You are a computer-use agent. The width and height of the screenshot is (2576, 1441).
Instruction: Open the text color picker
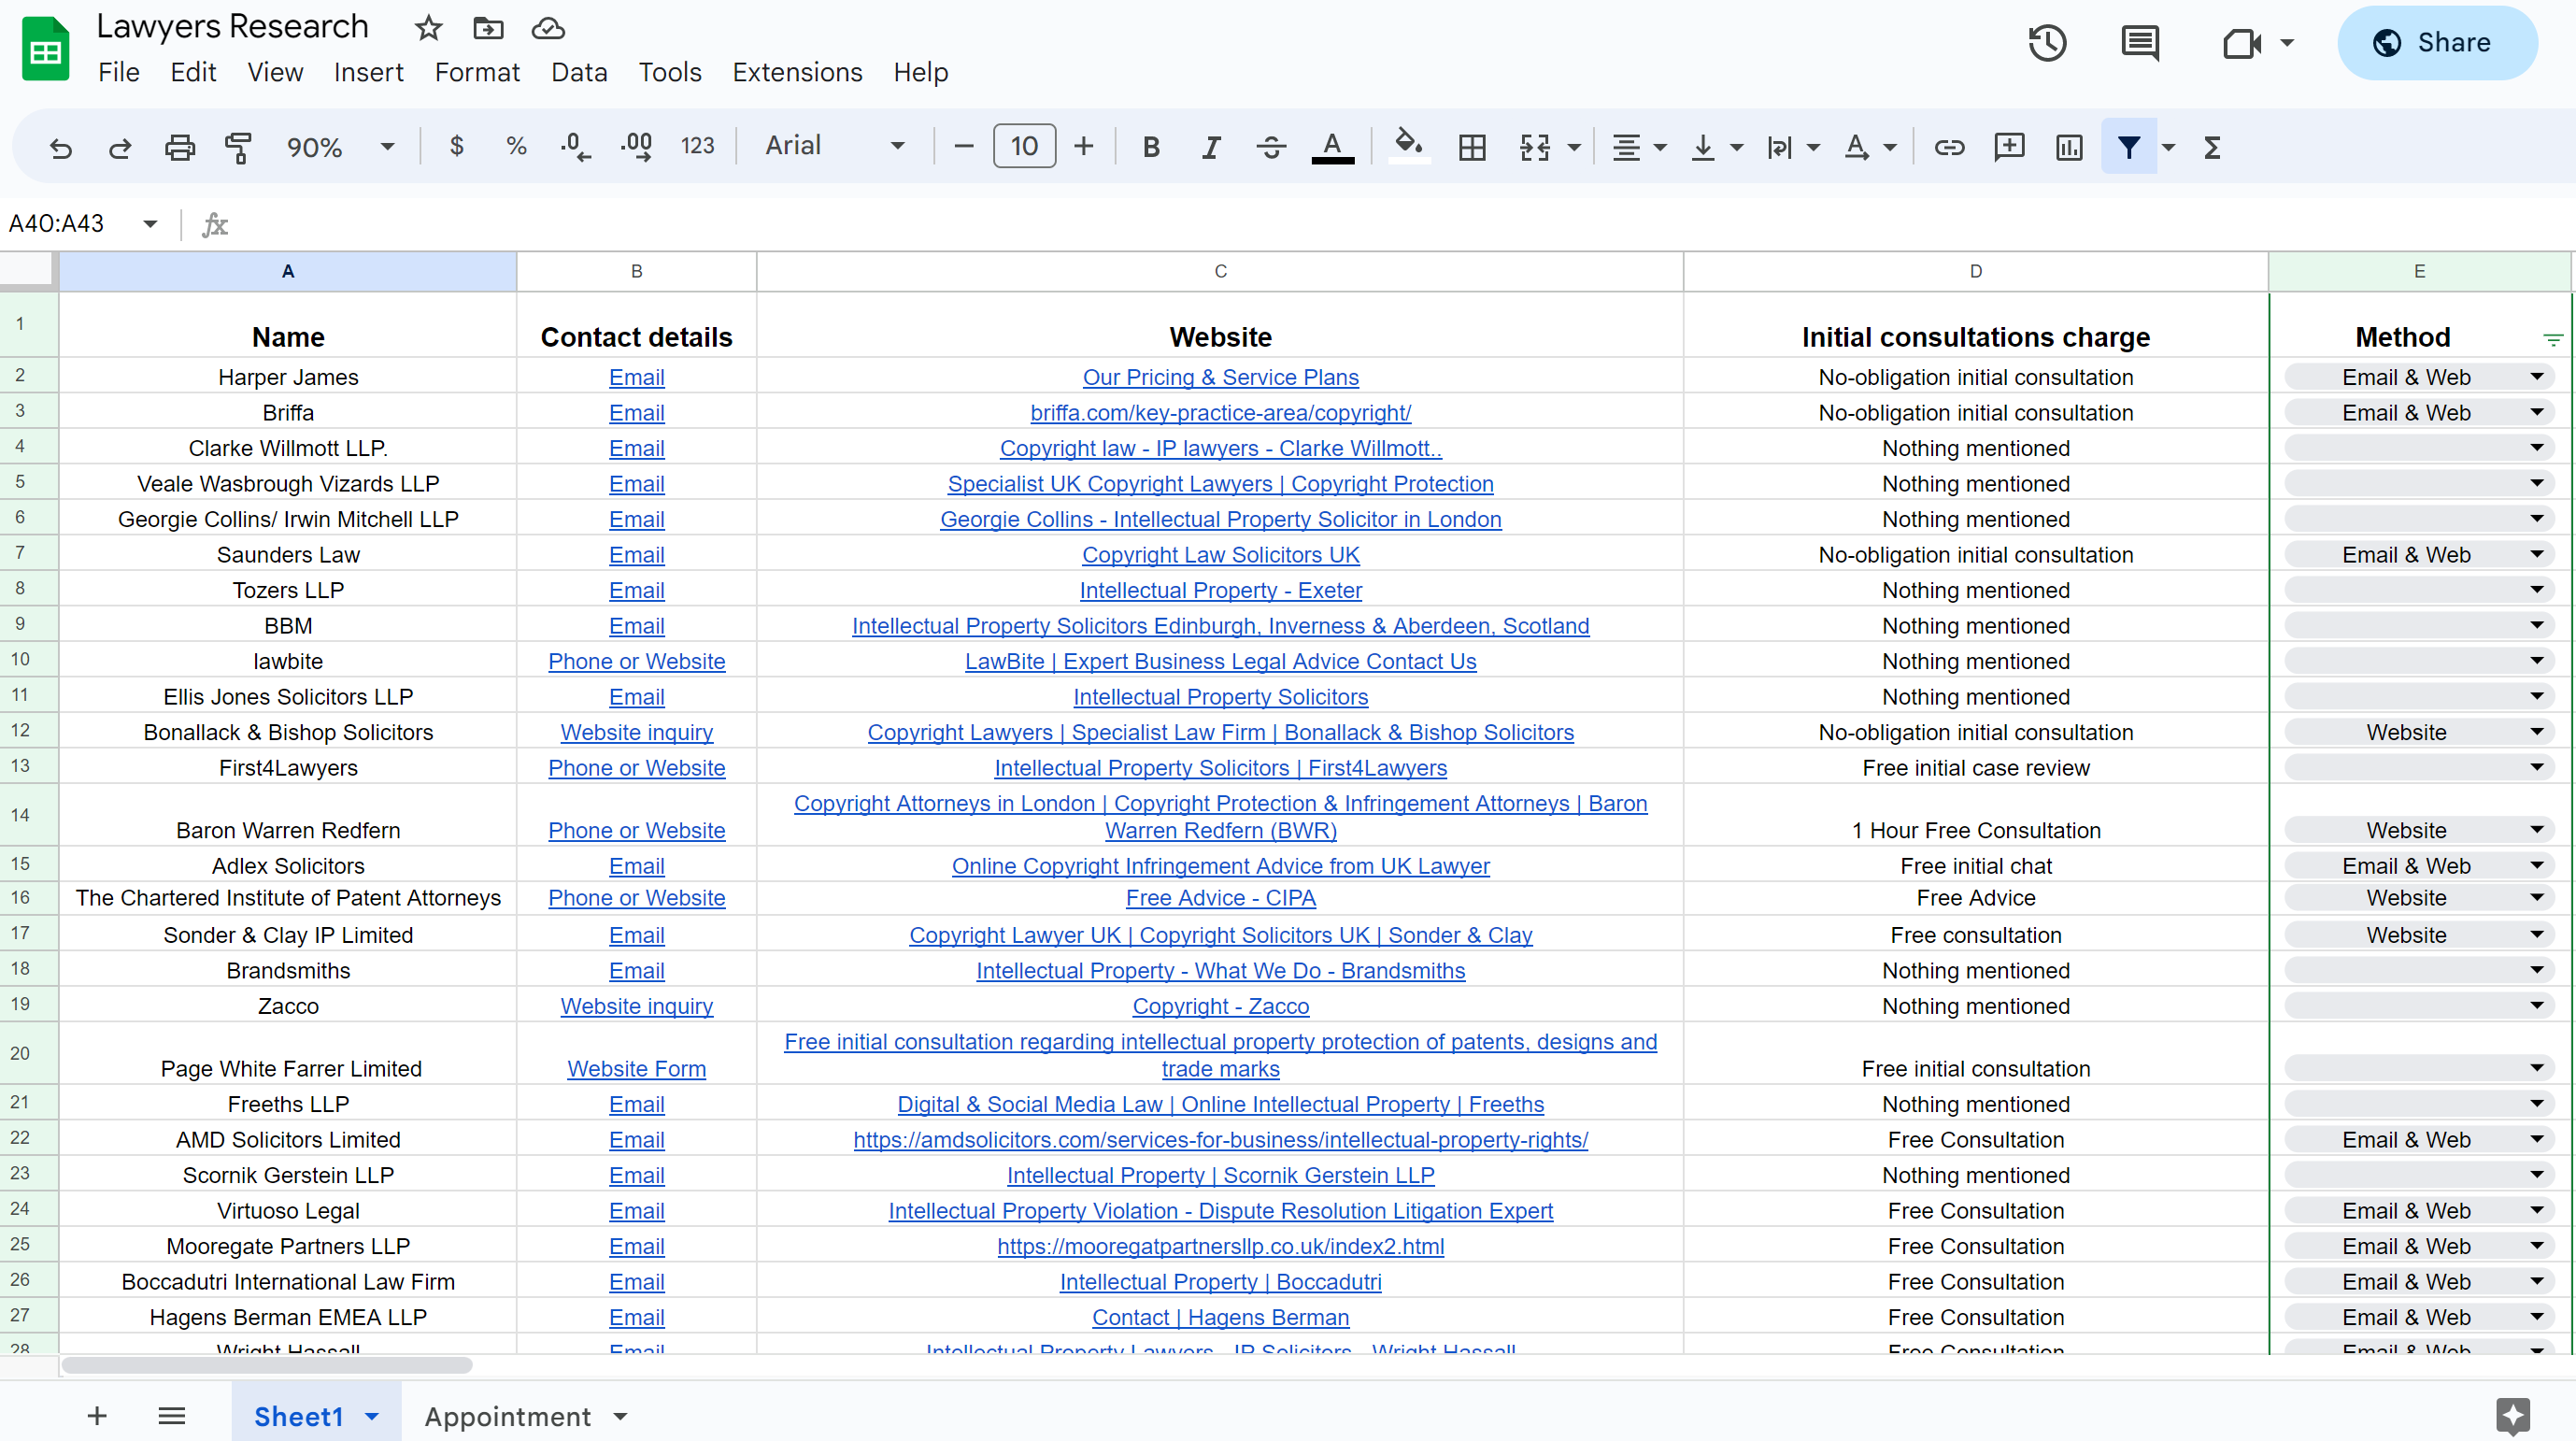[x=1332, y=147]
